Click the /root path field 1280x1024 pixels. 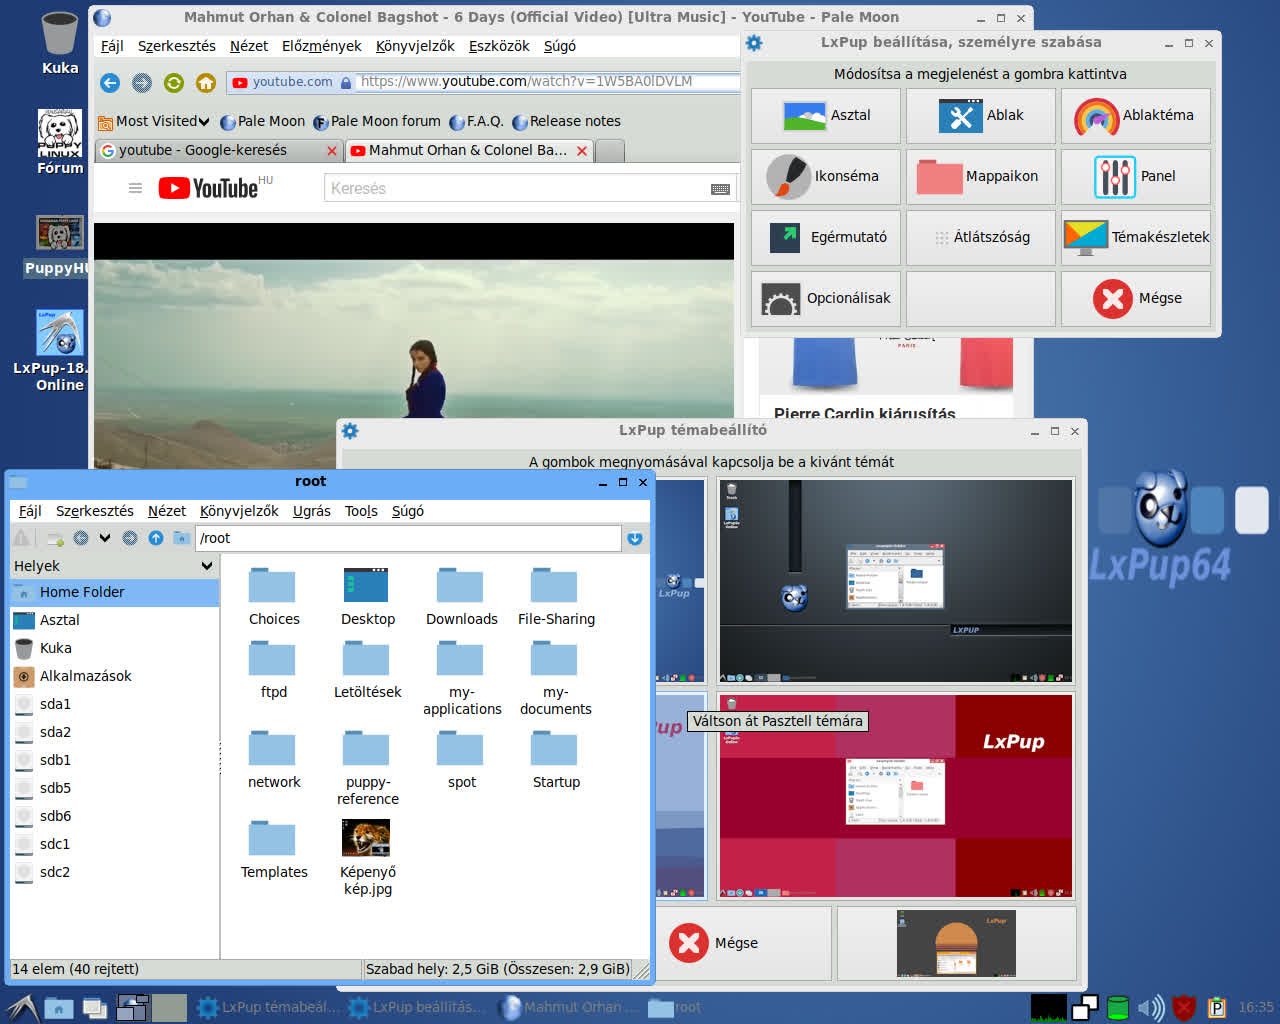(x=408, y=538)
